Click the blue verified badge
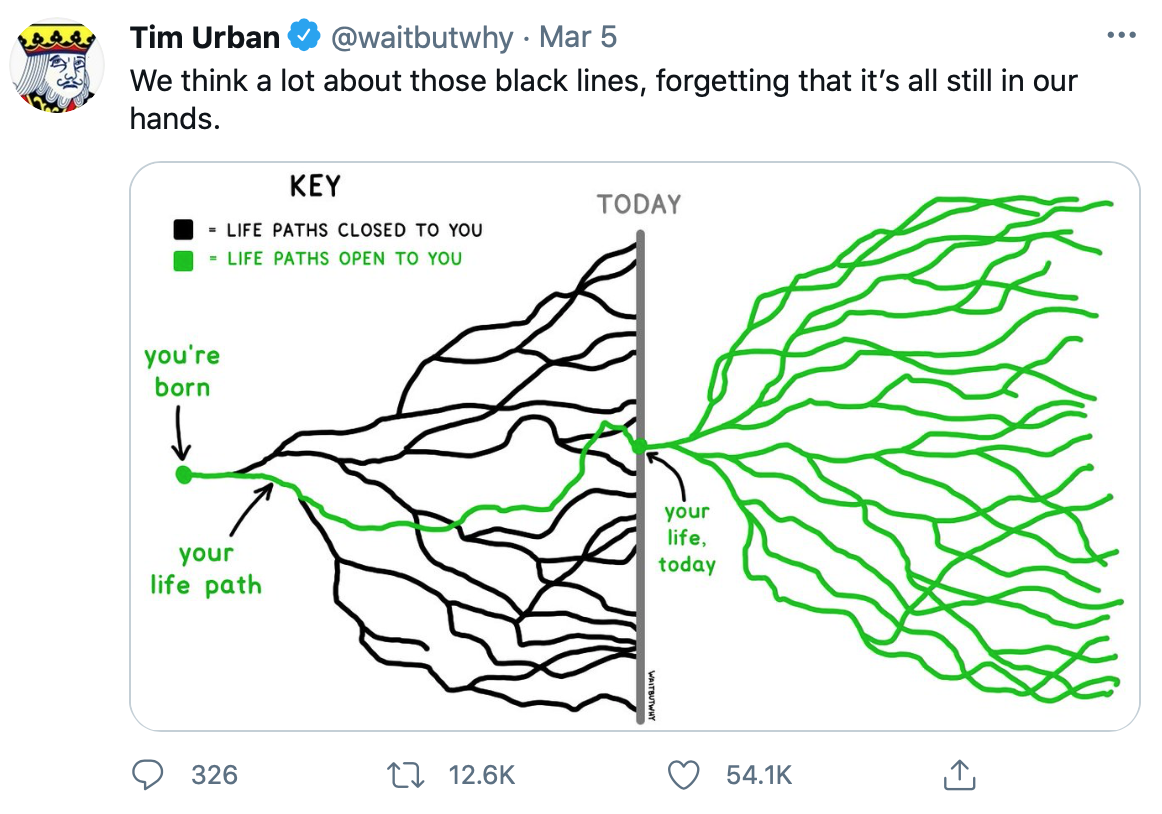1162x814 pixels. click(x=302, y=38)
